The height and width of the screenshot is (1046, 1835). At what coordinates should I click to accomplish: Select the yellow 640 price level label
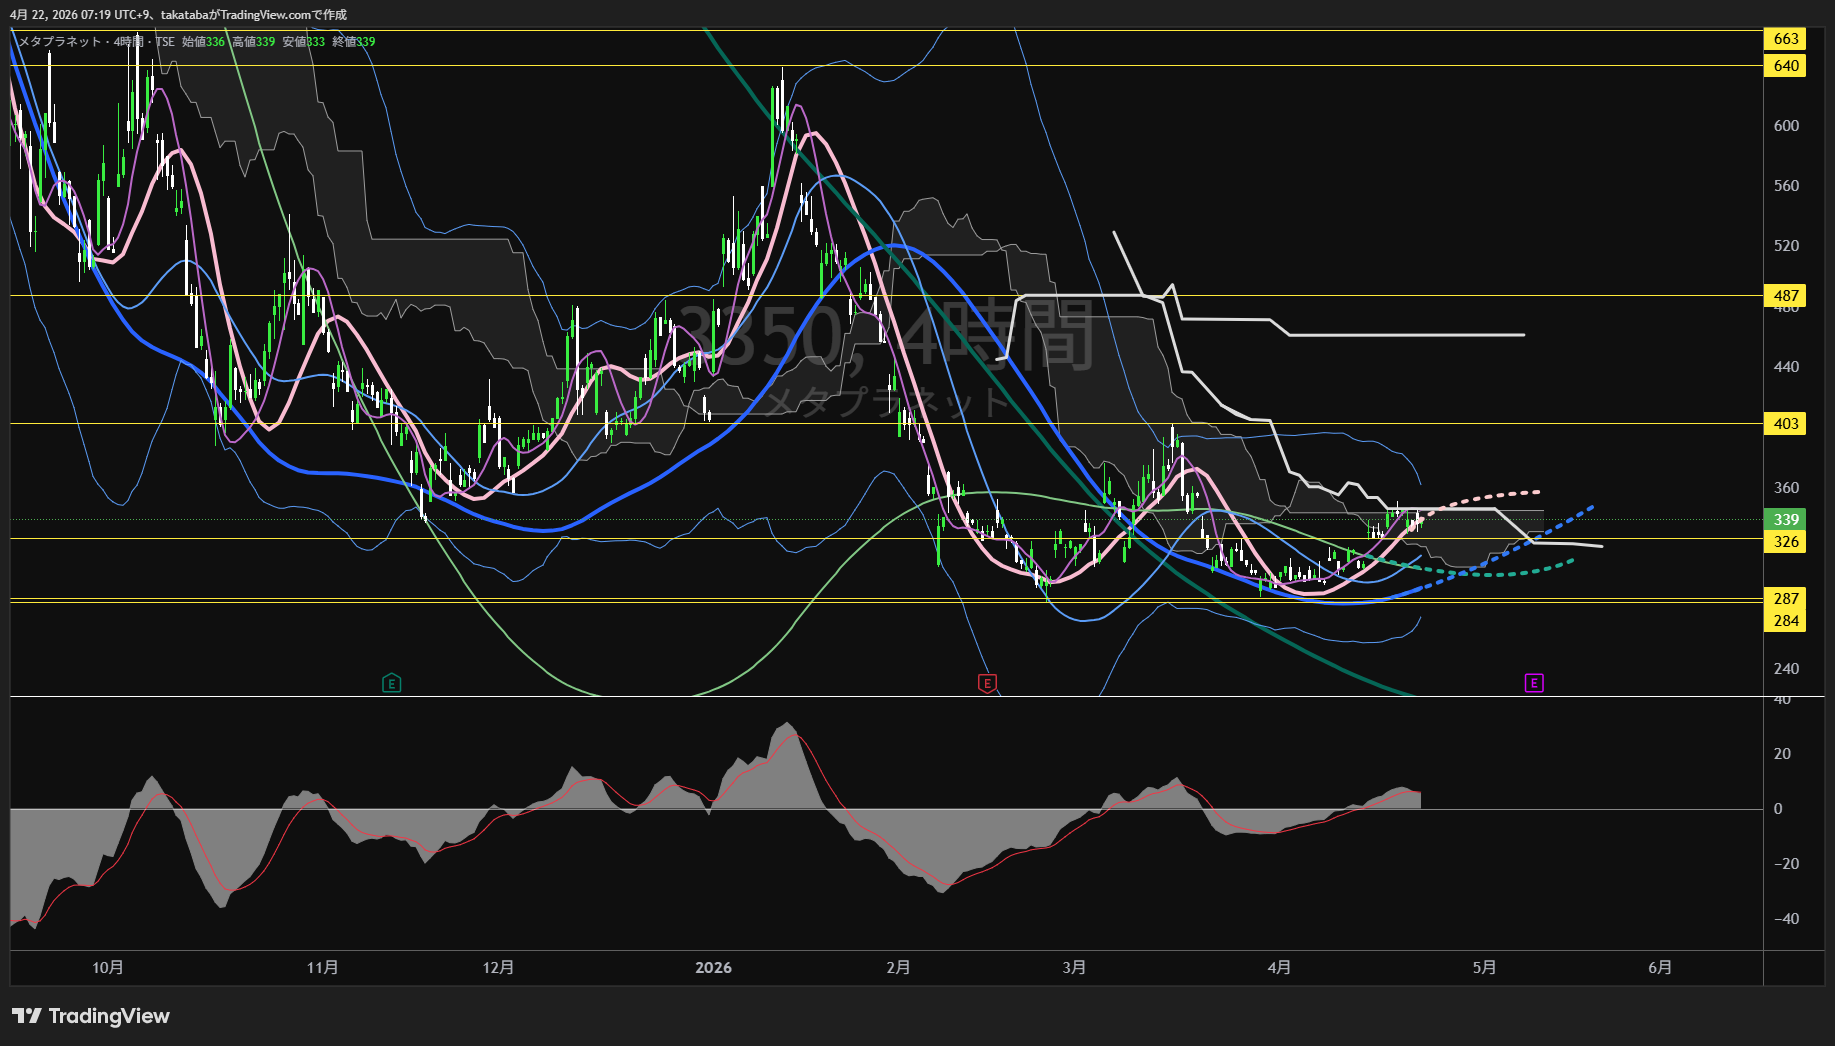1785,66
